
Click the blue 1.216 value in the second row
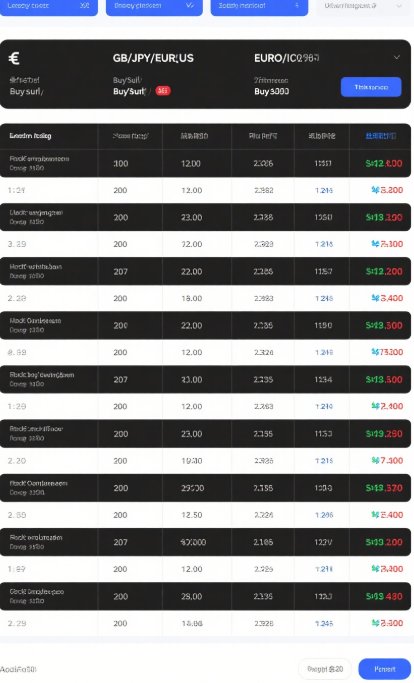[324, 190]
